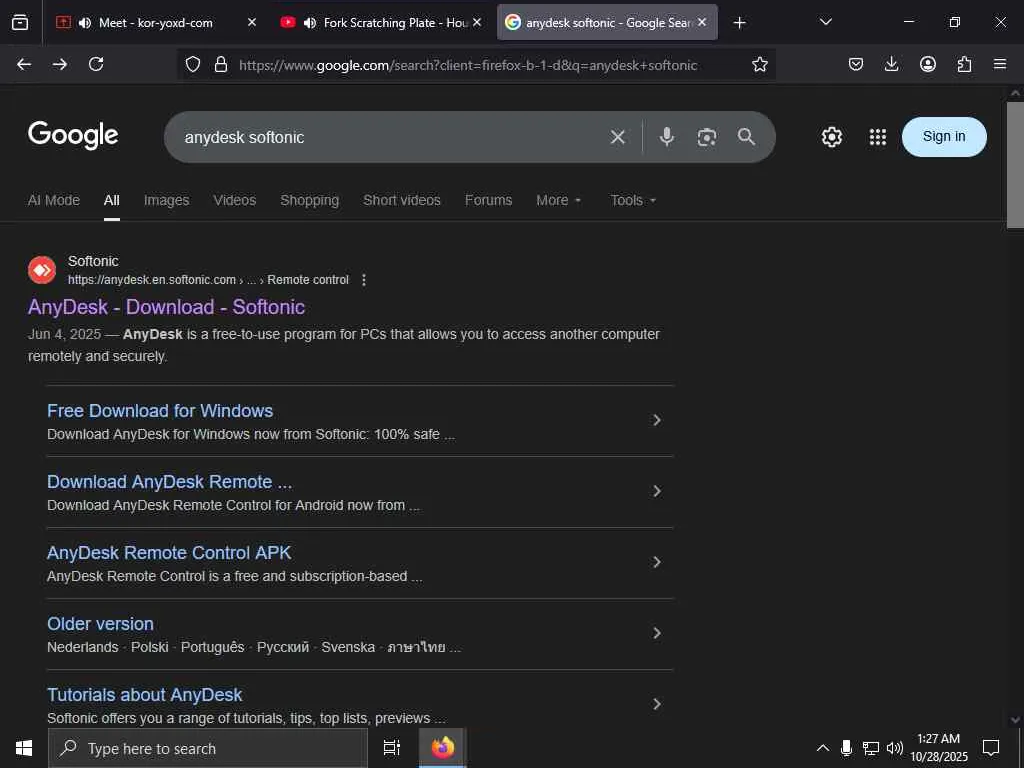1024x768 pixels.
Task: Click the page vertical scrollbar thumb
Action: (1015, 165)
